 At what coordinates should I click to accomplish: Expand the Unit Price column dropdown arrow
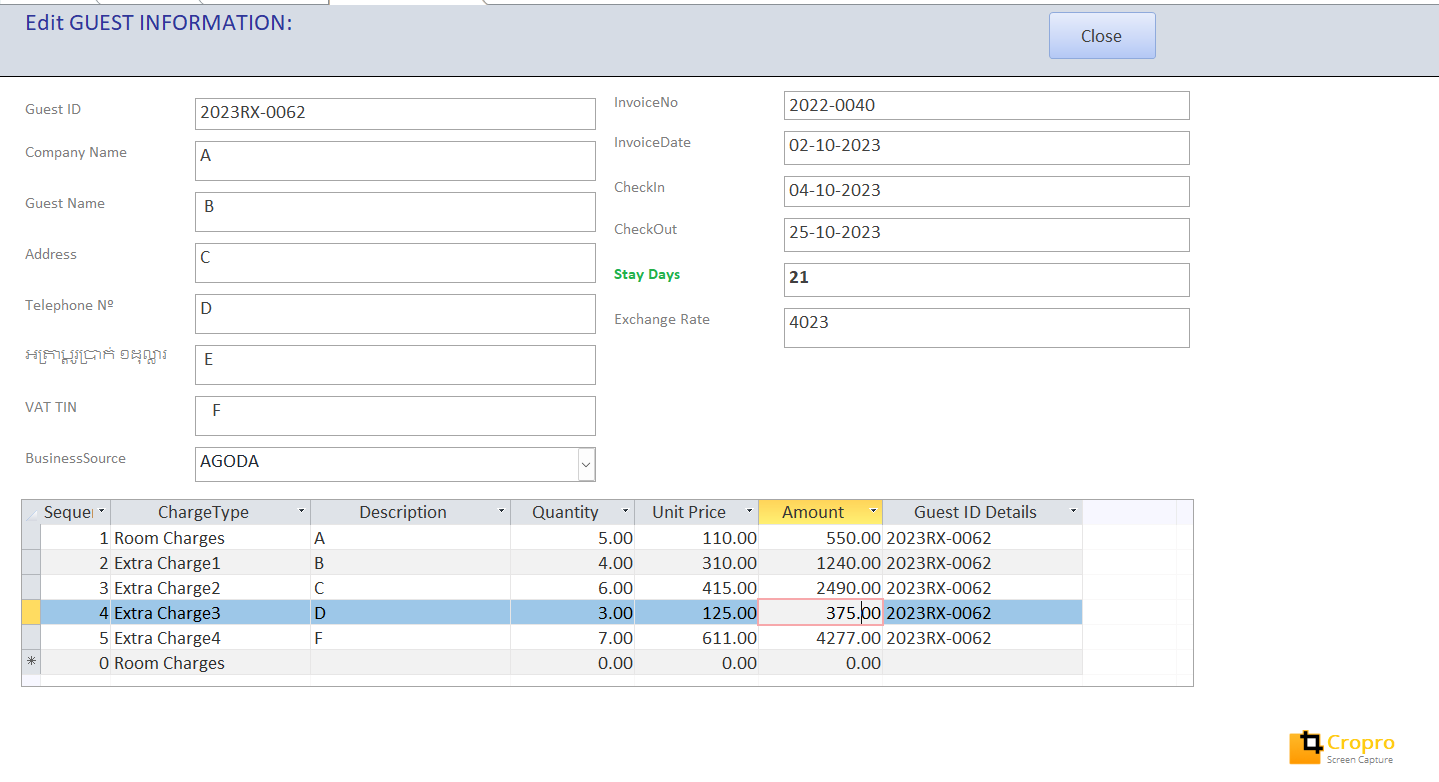749,512
